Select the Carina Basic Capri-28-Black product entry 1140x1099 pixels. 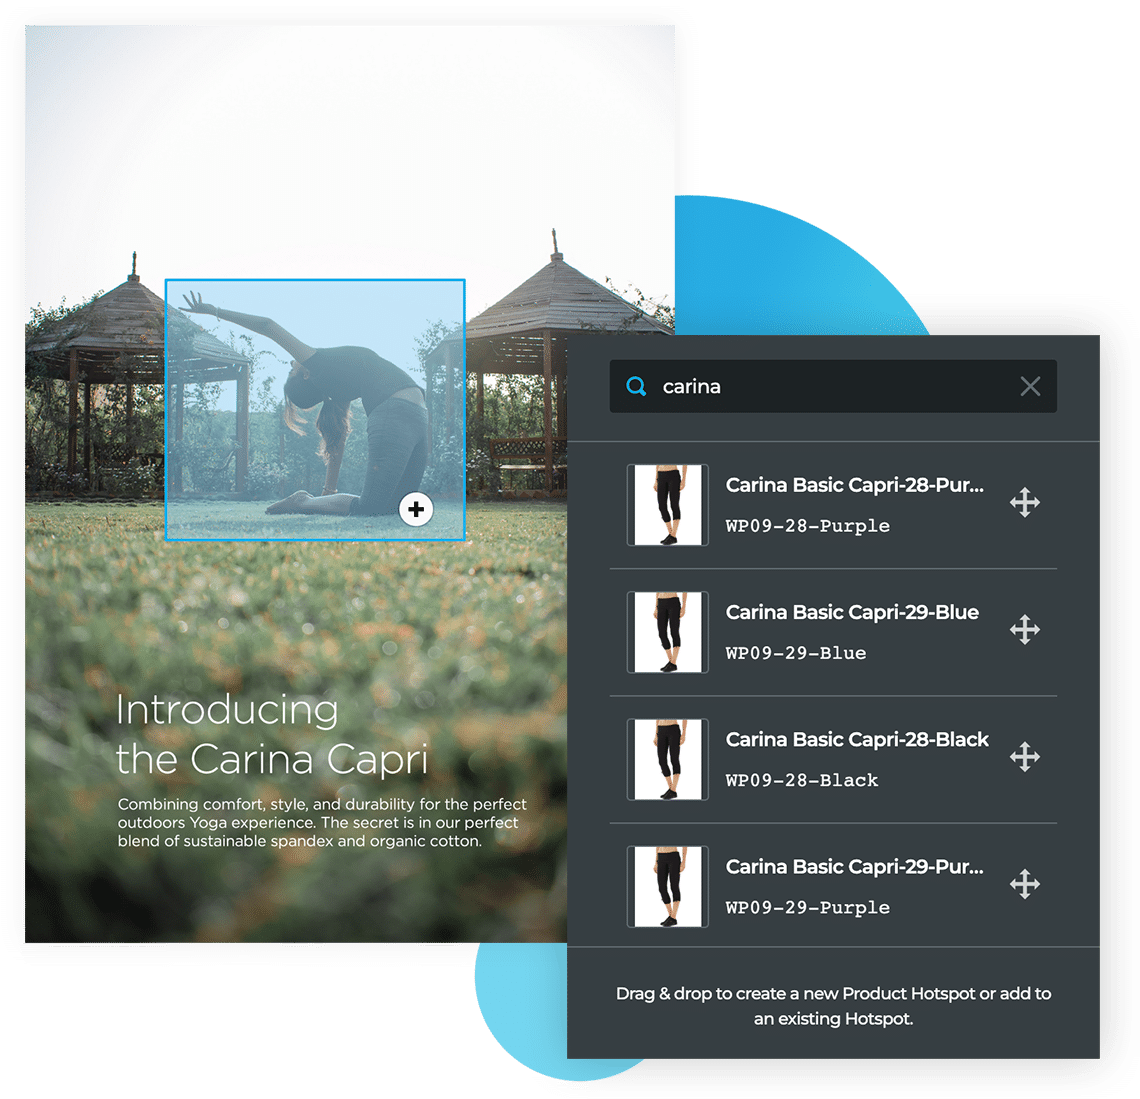coord(856,739)
